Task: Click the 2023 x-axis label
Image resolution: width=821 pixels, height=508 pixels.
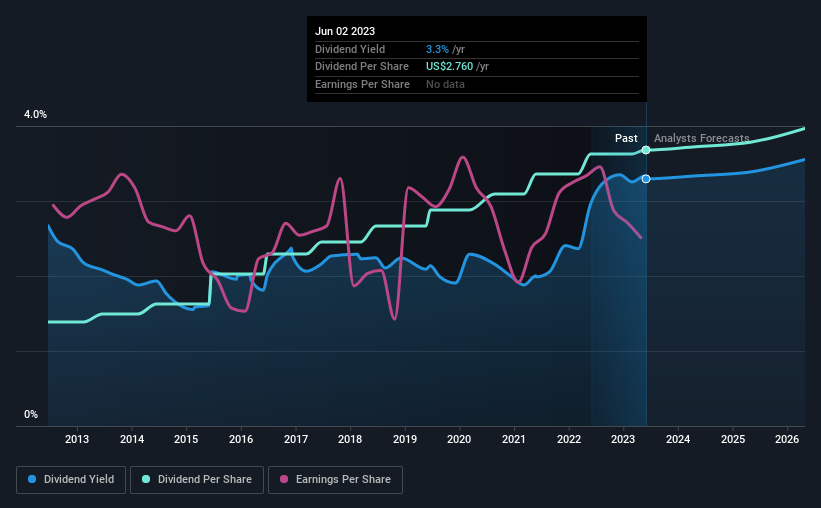Action: [623, 439]
